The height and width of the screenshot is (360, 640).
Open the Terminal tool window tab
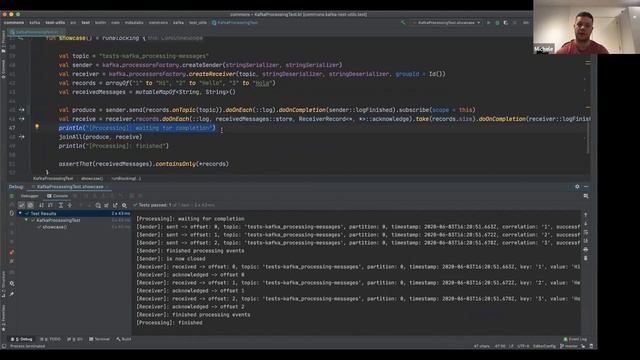click(x=99, y=339)
